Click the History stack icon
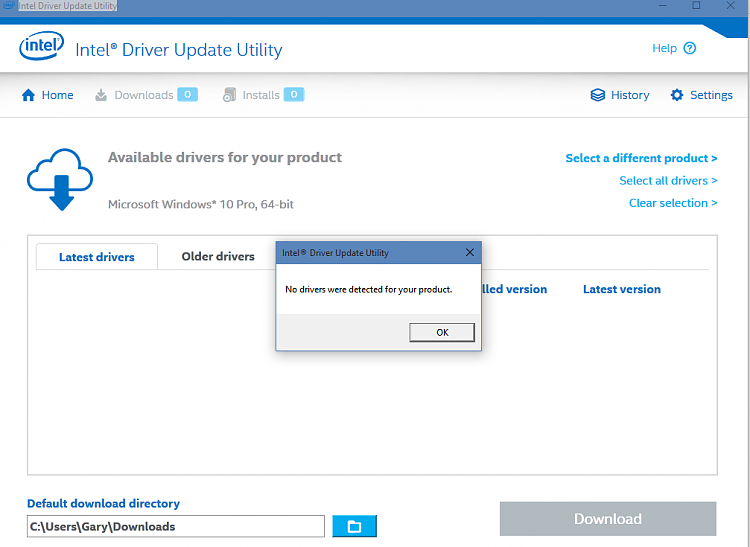 tap(598, 95)
